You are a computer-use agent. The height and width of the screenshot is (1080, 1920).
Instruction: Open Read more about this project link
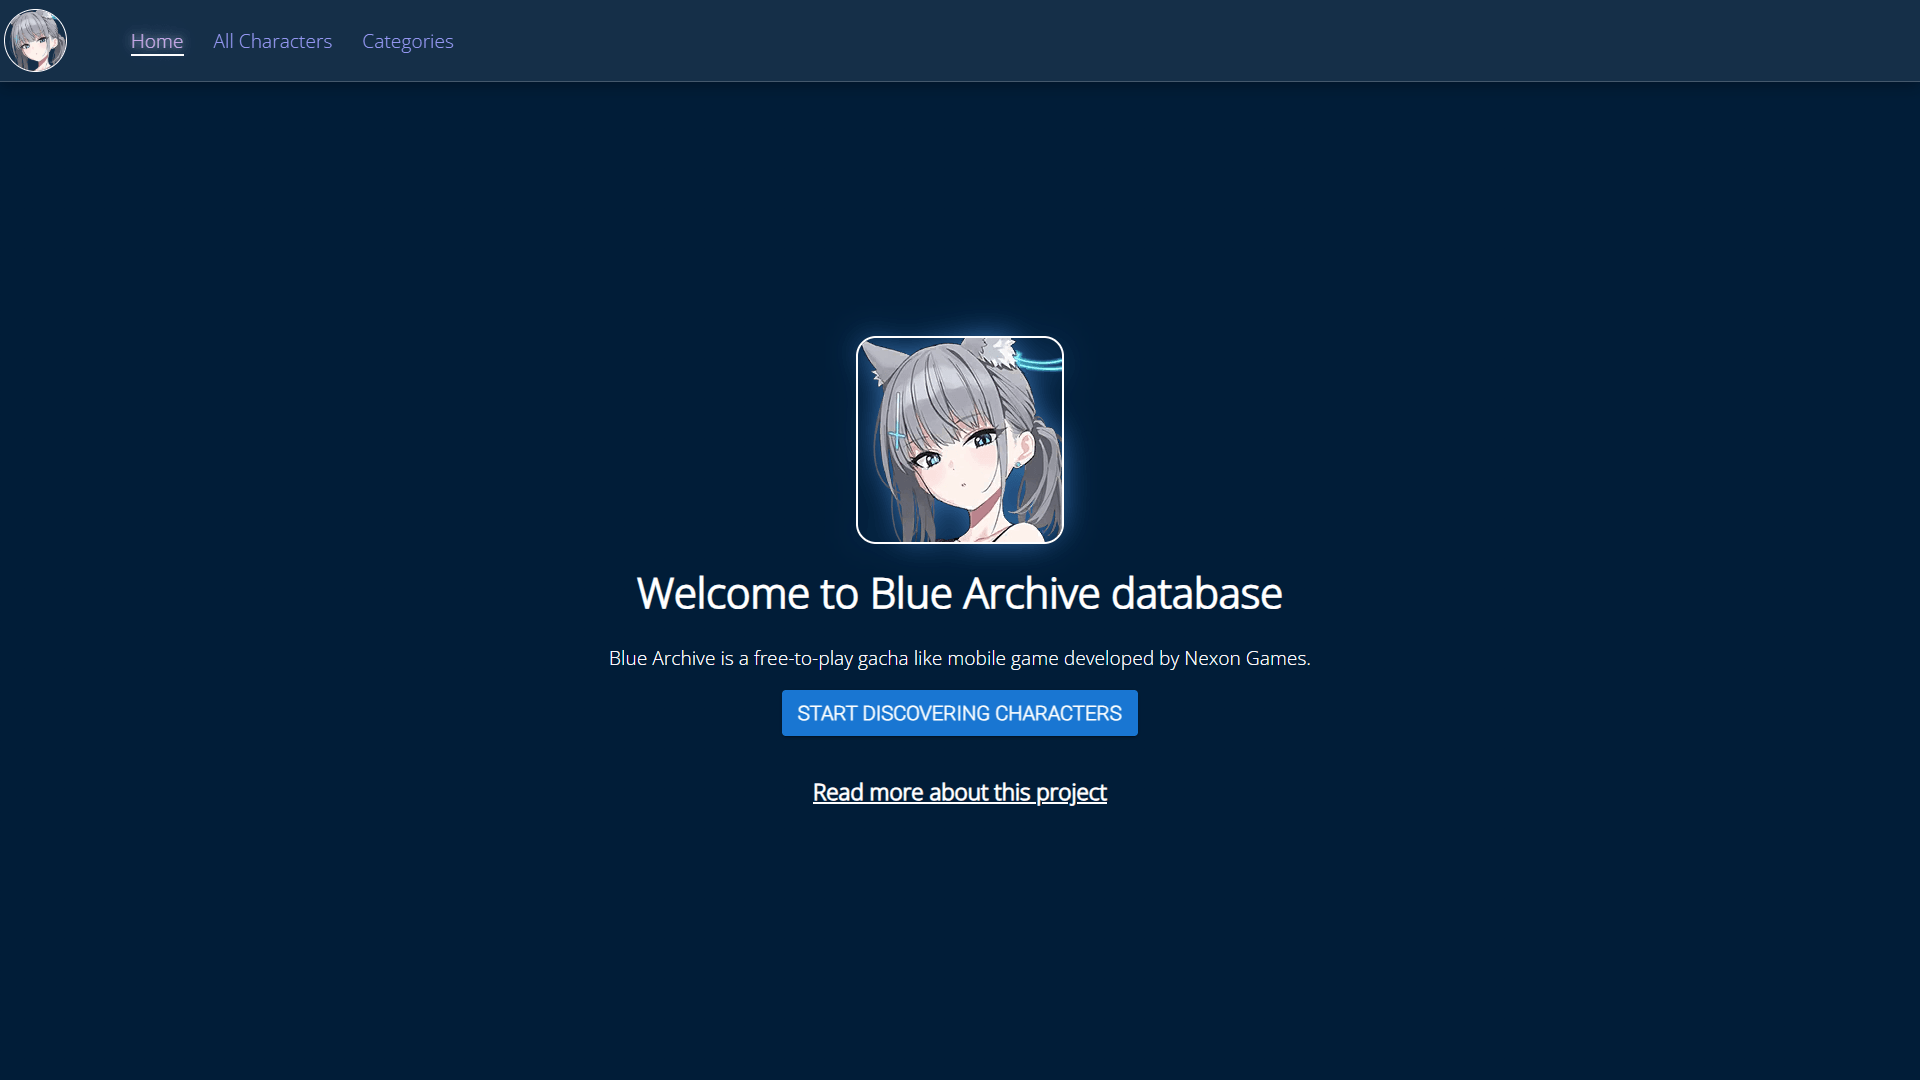[960, 792]
